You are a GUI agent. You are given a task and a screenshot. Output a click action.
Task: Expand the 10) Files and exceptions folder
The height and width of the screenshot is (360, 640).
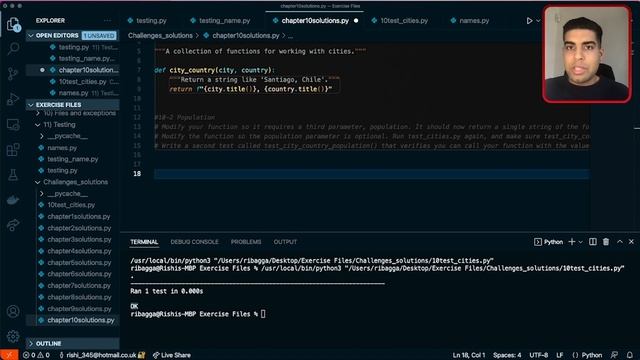[73, 113]
